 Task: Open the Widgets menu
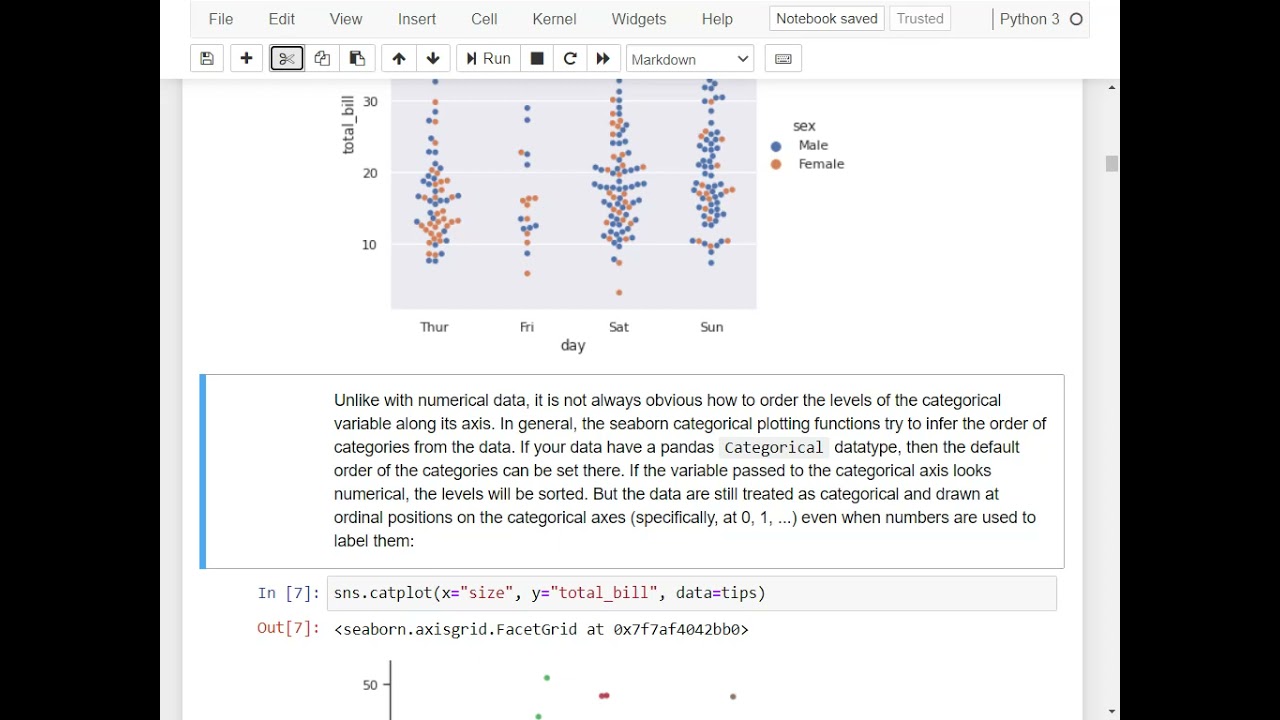coord(639,19)
